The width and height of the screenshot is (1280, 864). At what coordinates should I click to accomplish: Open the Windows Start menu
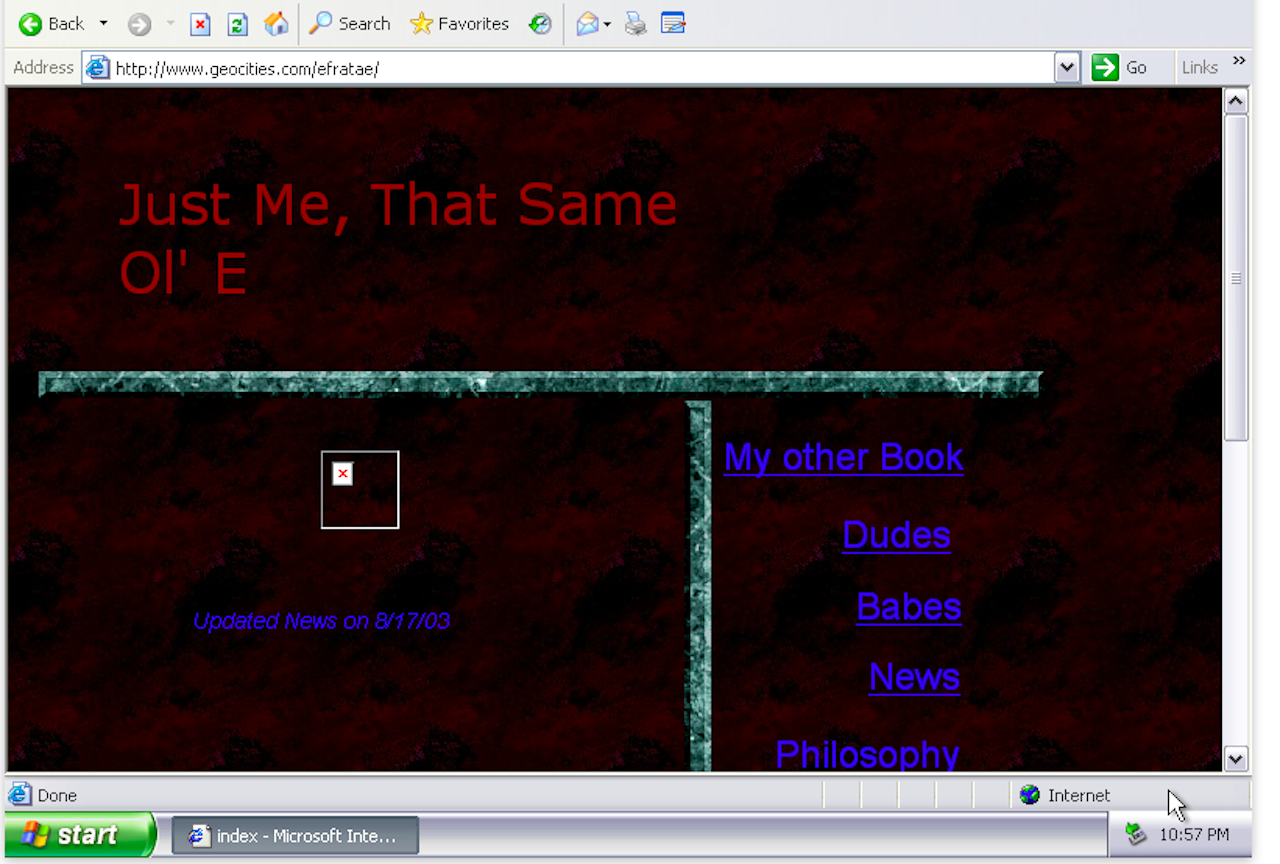80,835
